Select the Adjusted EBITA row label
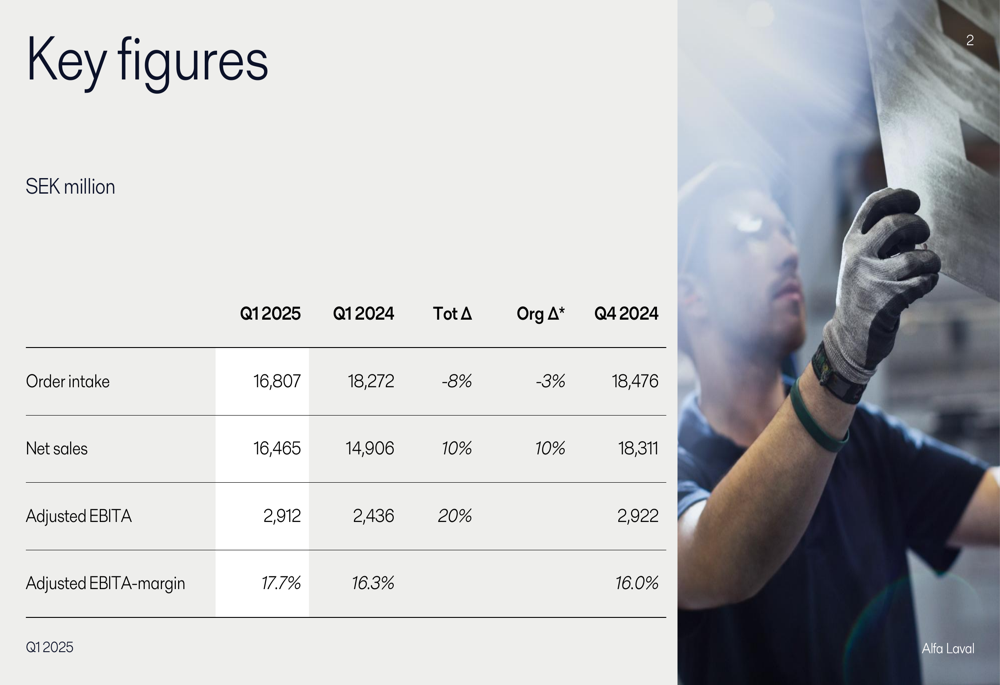This screenshot has width=1000, height=685. [78, 516]
